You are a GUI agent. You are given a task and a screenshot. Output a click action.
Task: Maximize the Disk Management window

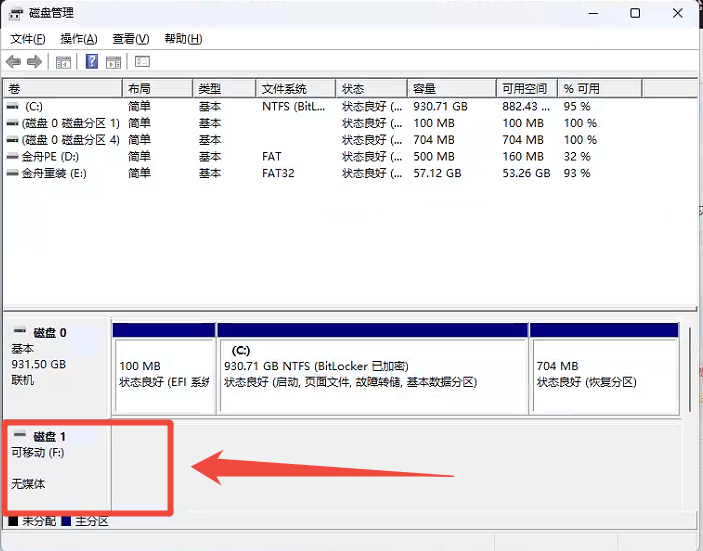(x=635, y=13)
